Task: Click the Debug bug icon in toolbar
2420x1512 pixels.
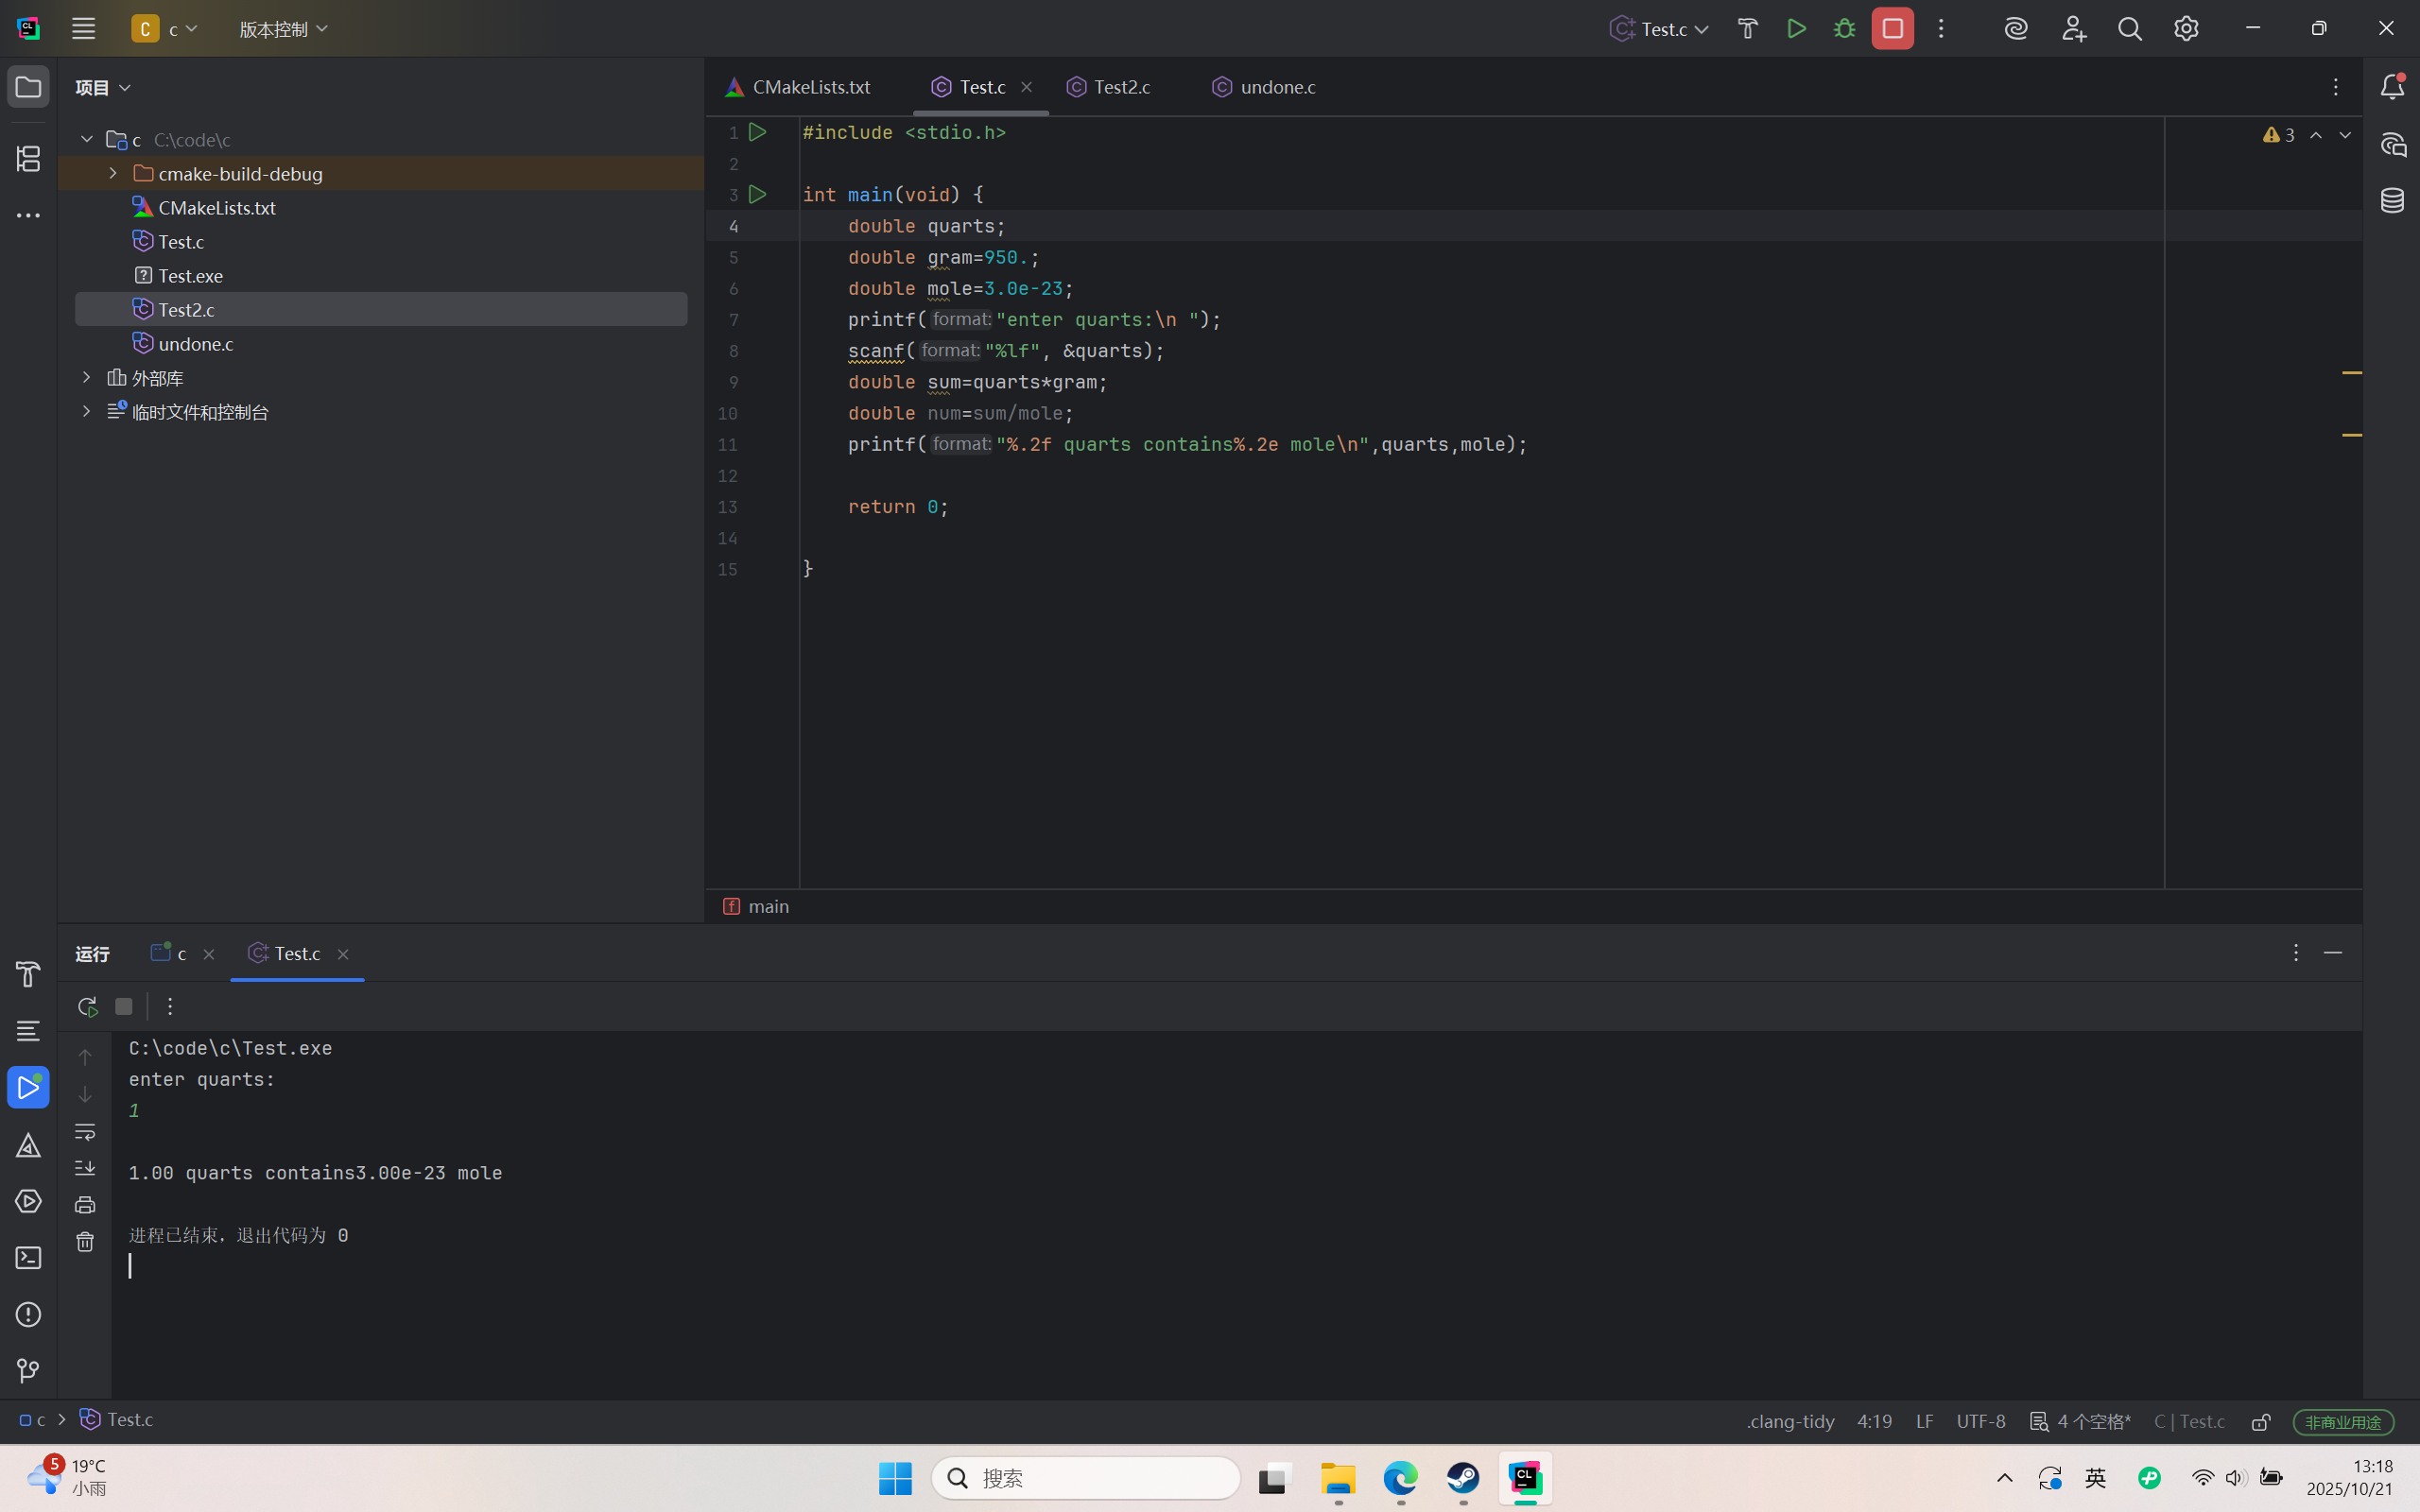Action: click(x=1844, y=29)
